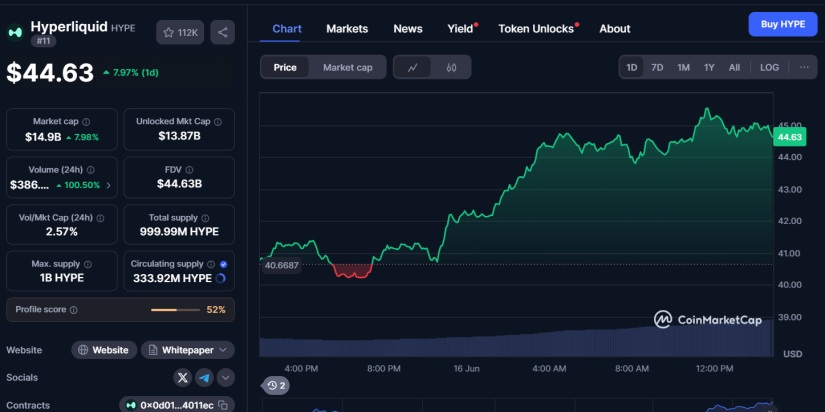This screenshot has height=412, width=825.
Task: Click the Buy HYPE button
Action: tap(783, 24)
